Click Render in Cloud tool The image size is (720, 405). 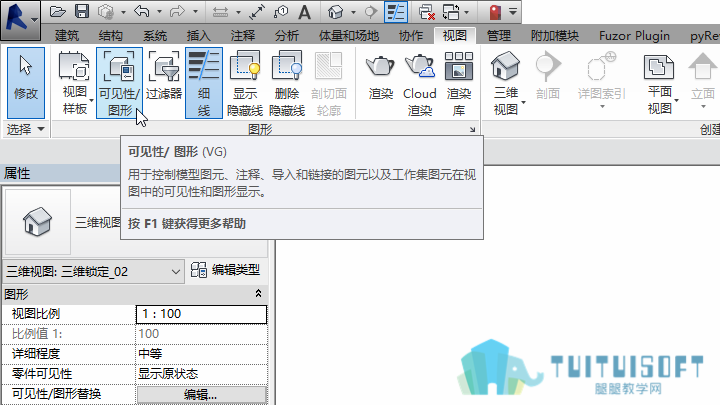tap(420, 83)
